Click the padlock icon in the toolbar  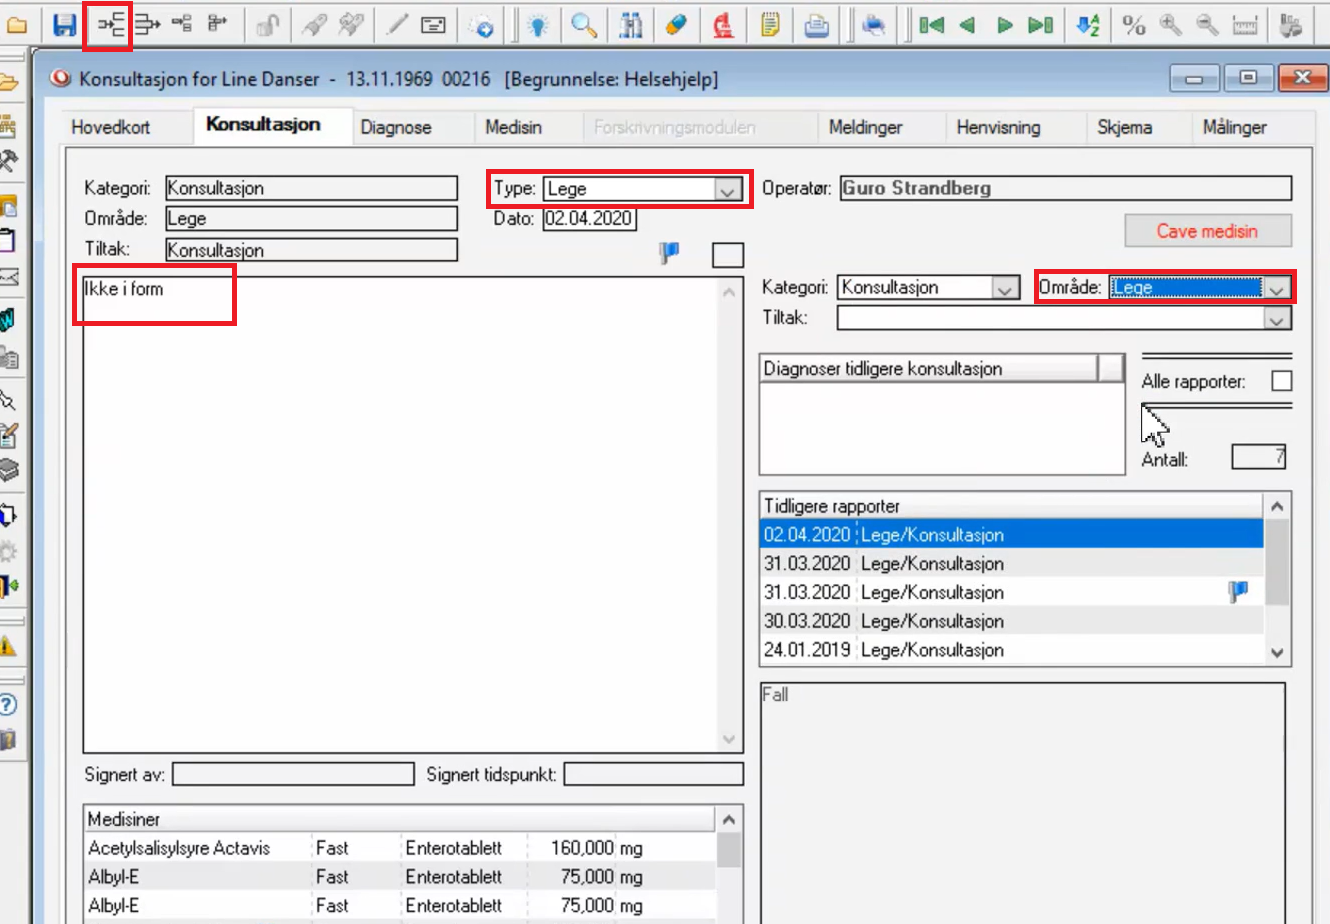coord(266,25)
